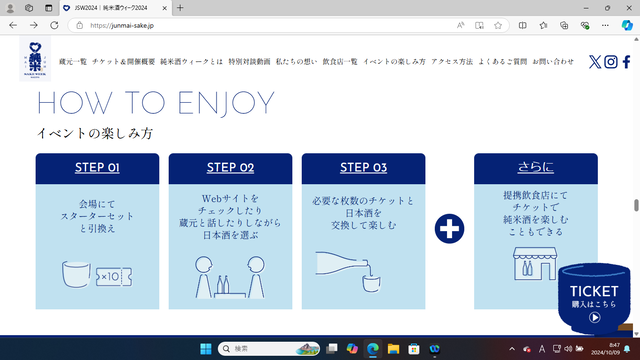This screenshot has height=360, width=640.
Task: Click the TICKET 購入はこちら cup button
Action: point(594,298)
